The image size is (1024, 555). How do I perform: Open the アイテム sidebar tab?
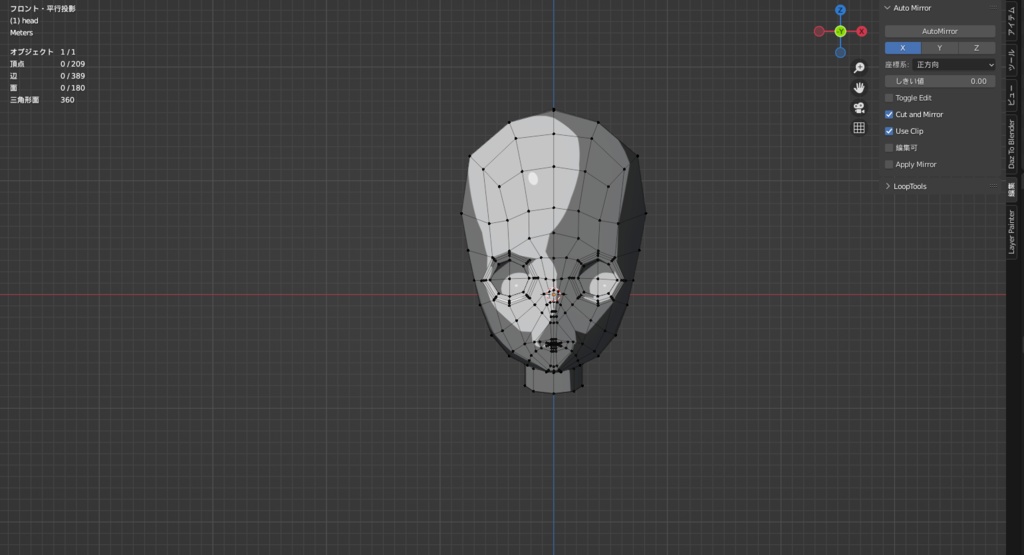tap(1012, 20)
